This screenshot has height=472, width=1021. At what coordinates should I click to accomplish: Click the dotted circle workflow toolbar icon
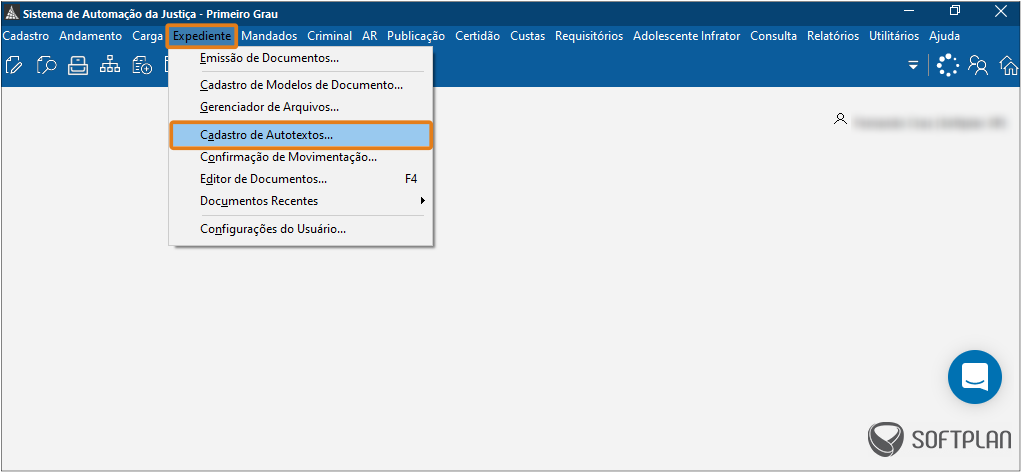pyautogui.click(x=948, y=66)
